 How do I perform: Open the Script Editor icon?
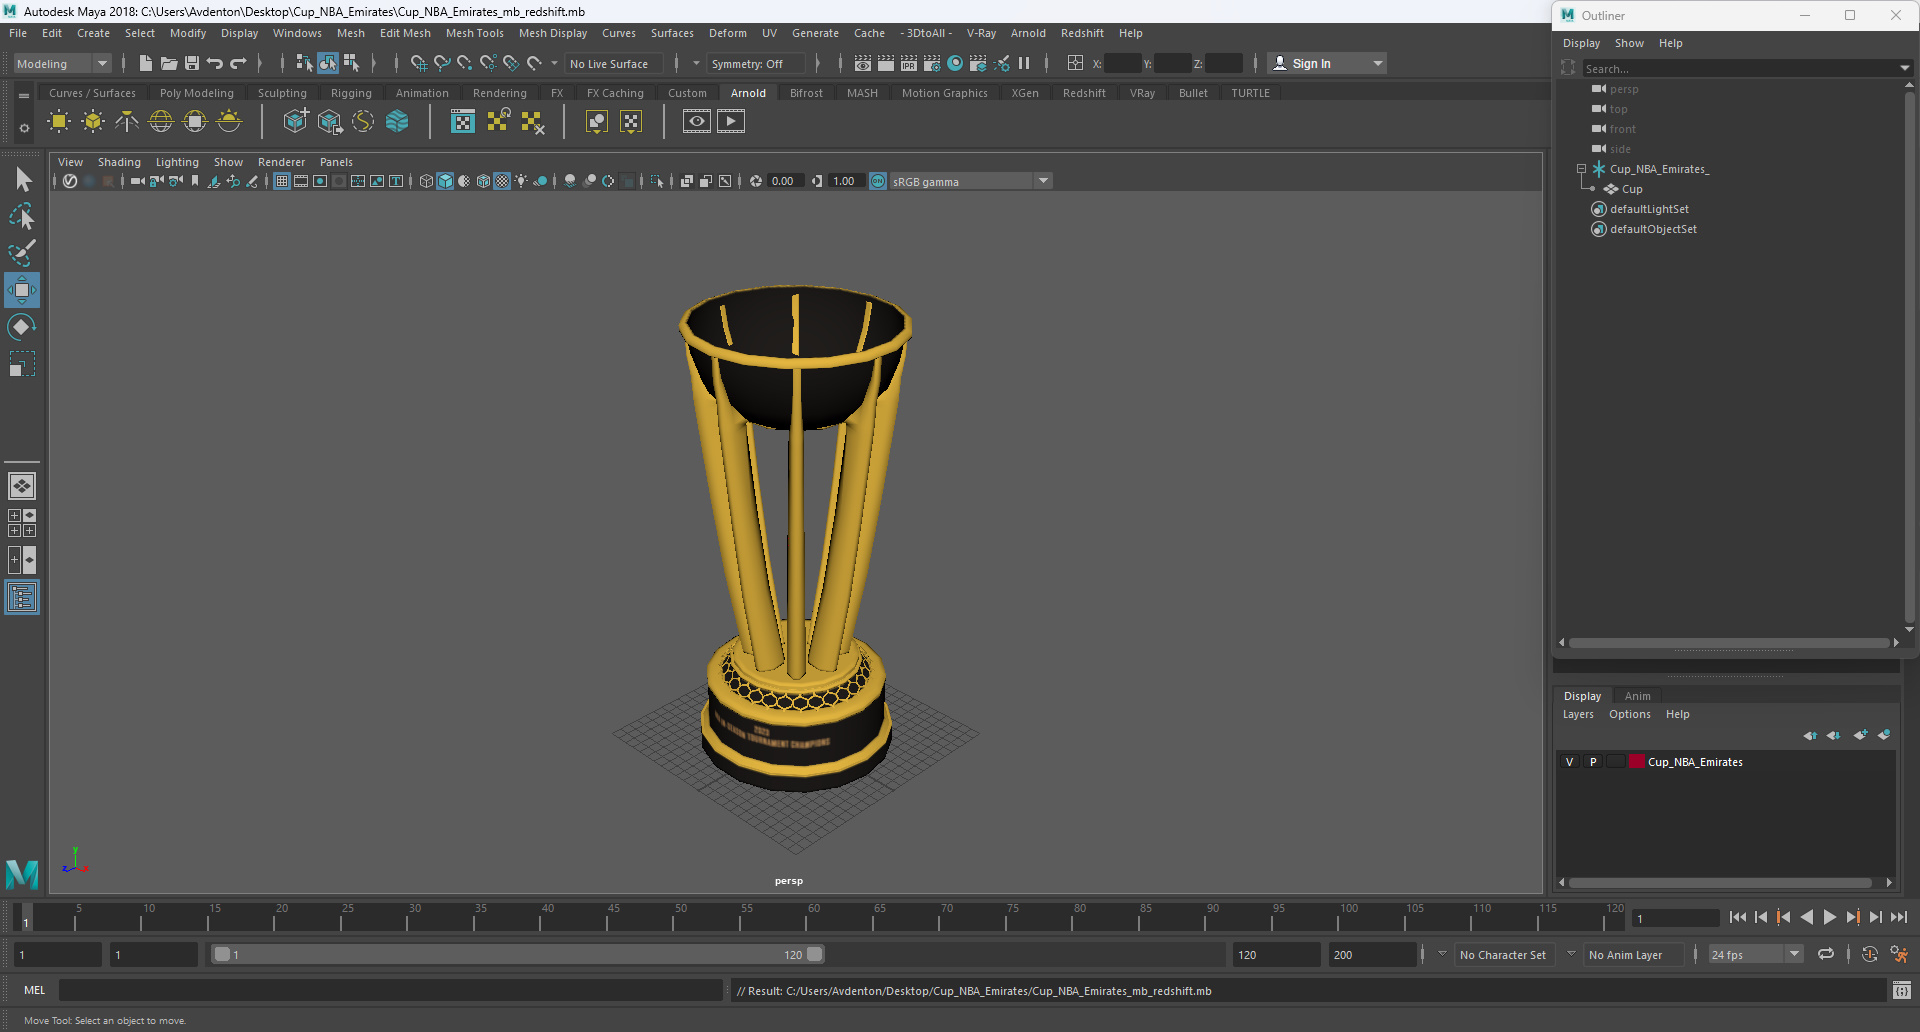coord(1902,991)
